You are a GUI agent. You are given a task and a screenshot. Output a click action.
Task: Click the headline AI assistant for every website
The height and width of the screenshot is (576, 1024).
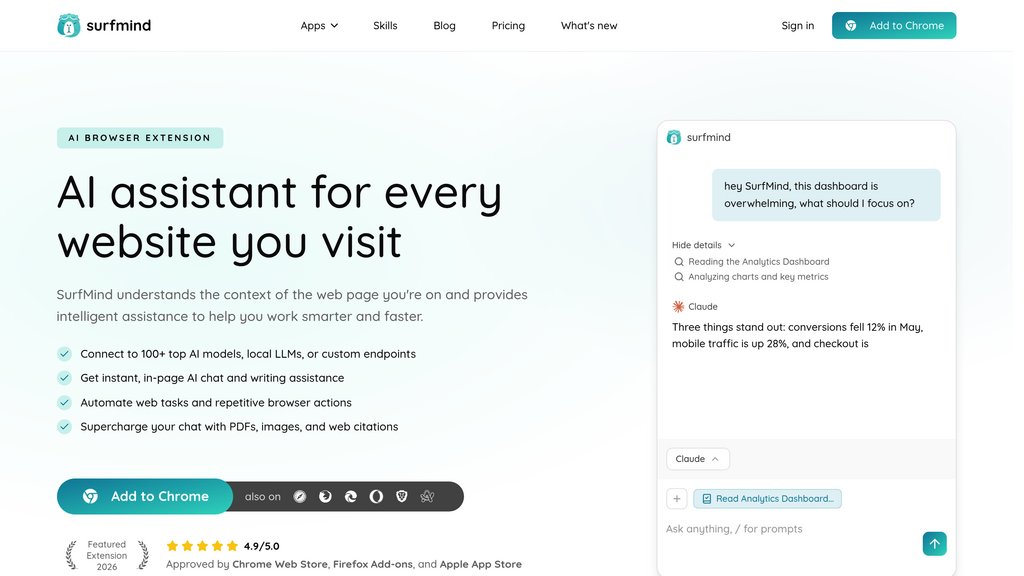(x=280, y=217)
